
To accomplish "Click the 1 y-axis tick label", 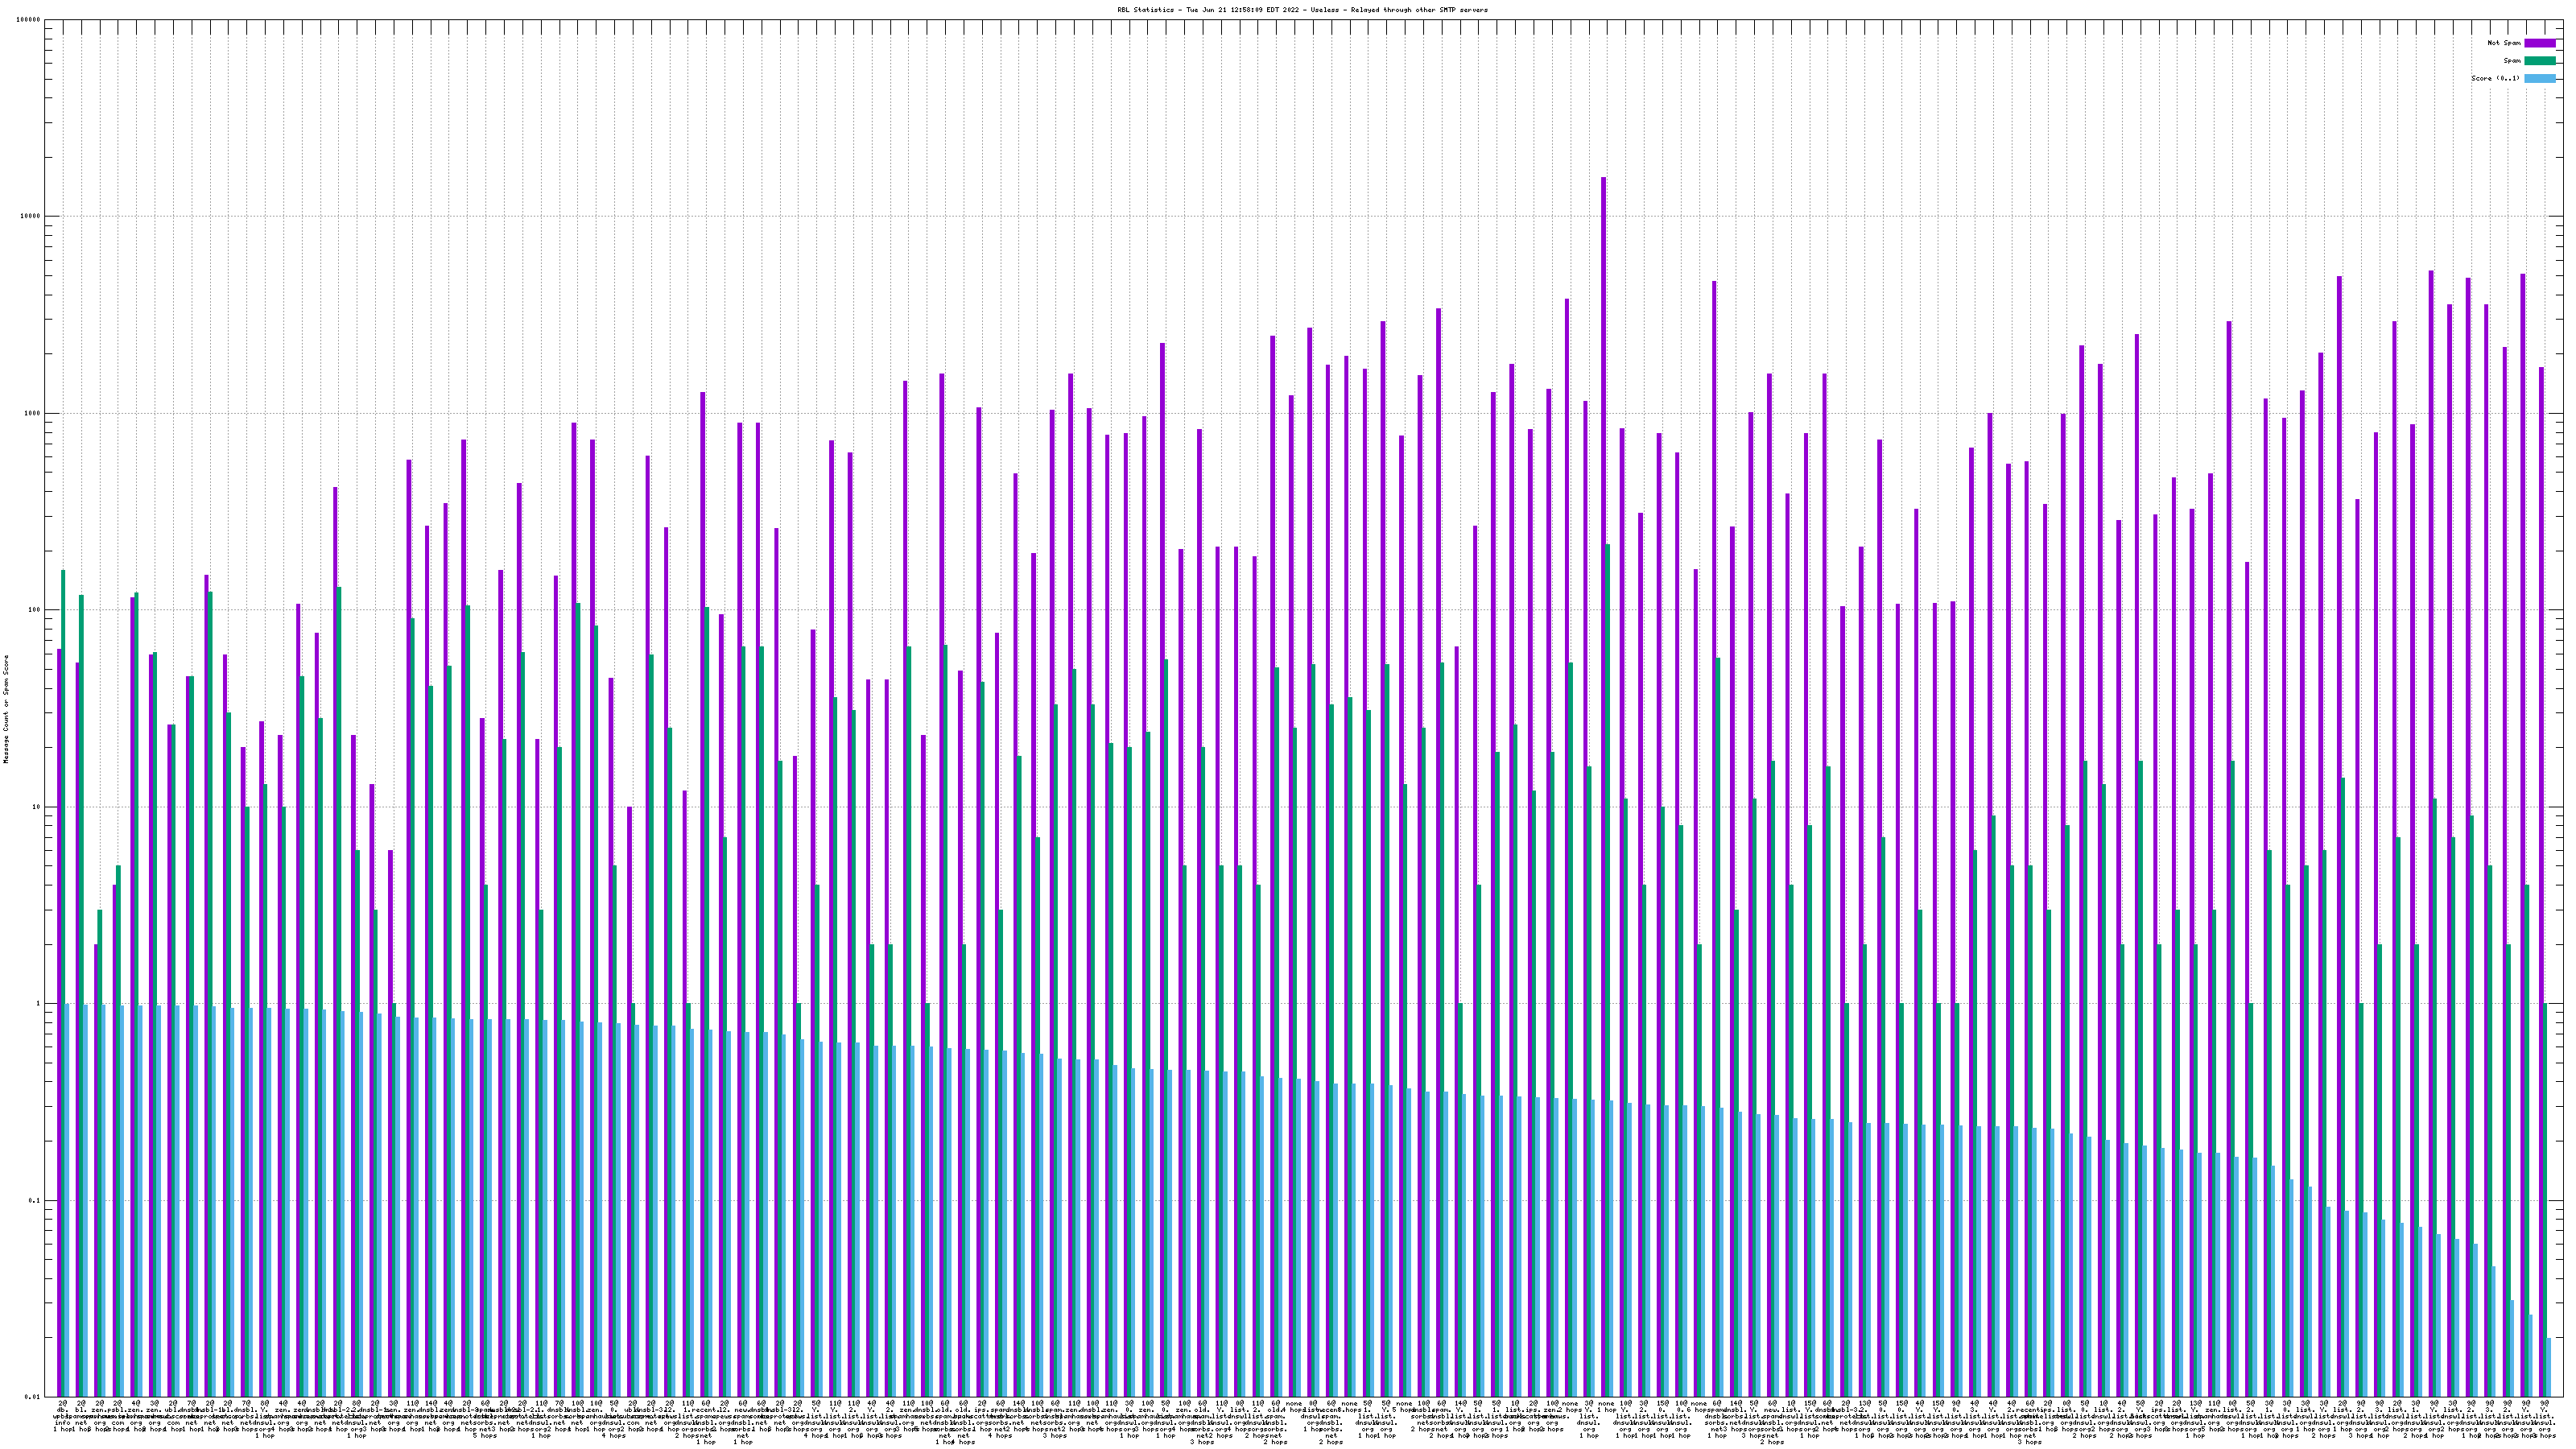I will [39, 1003].
